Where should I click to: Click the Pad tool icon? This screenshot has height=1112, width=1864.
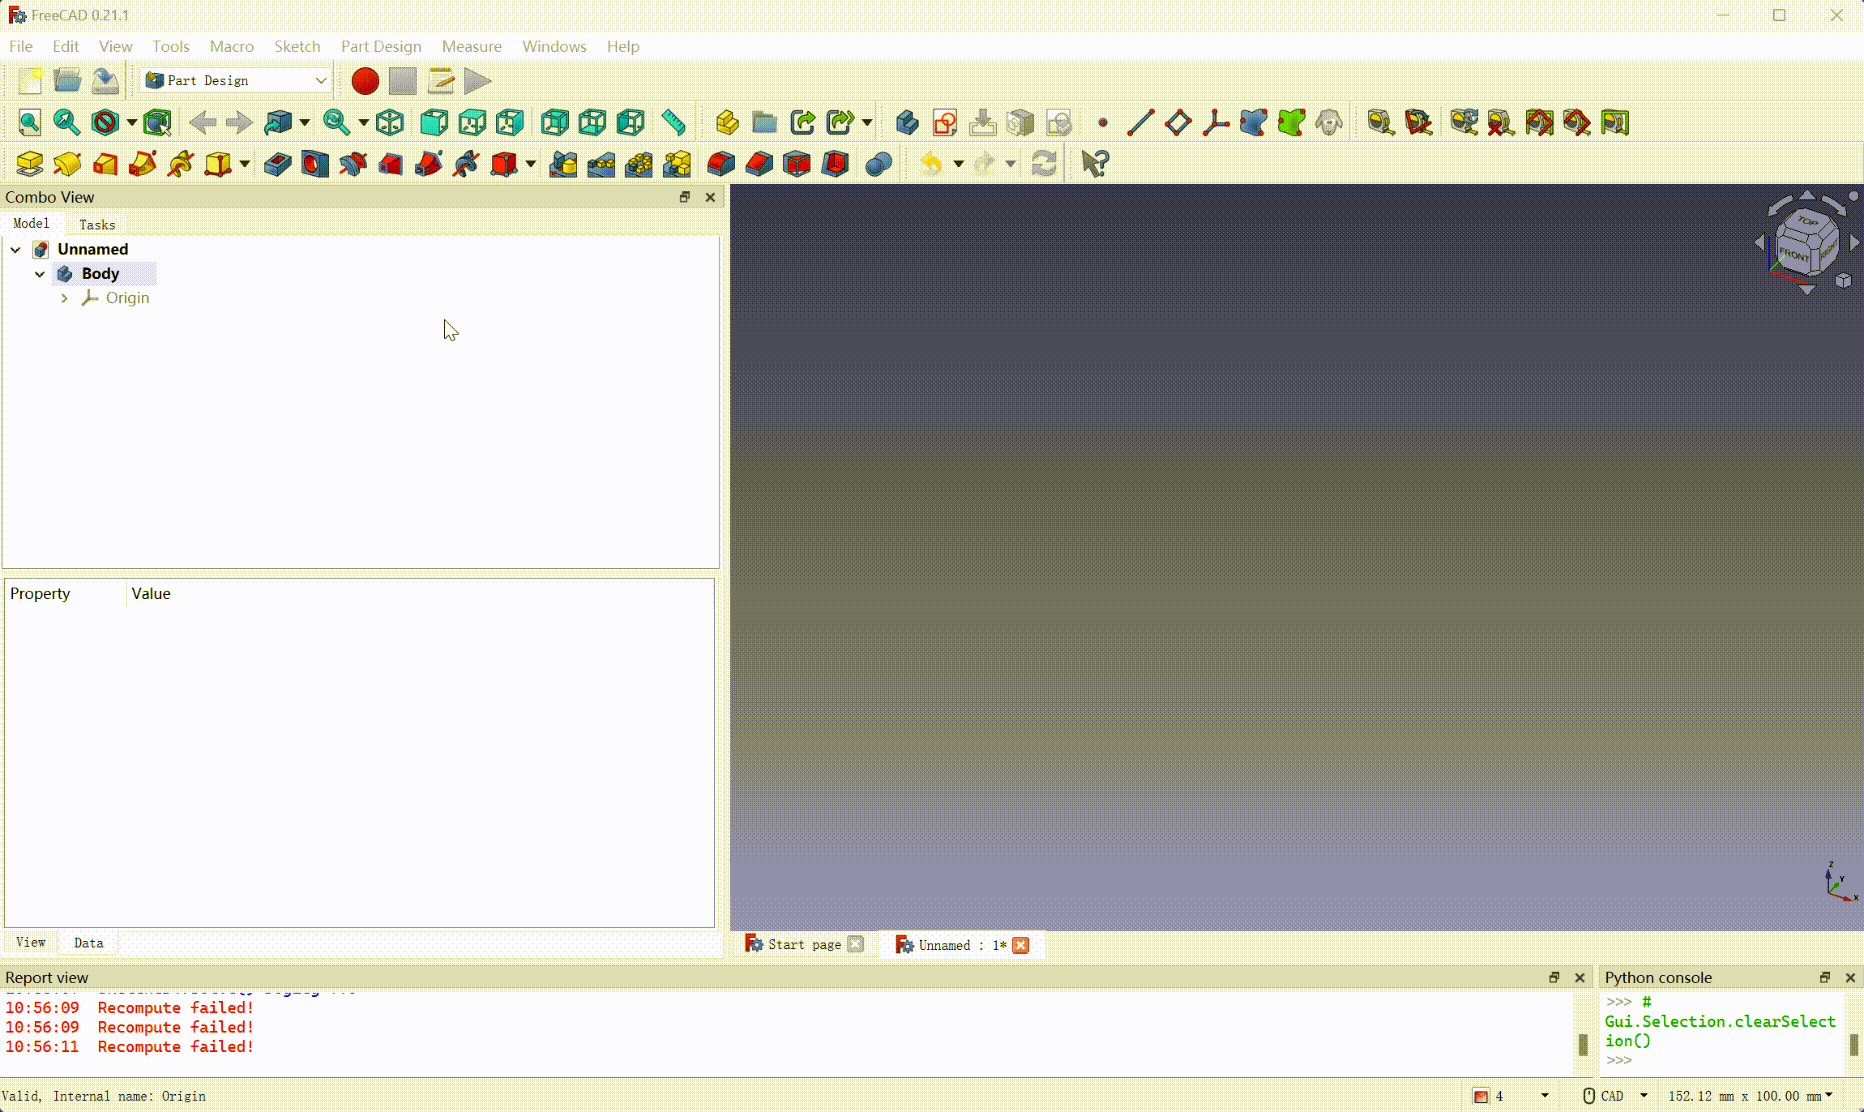30,164
